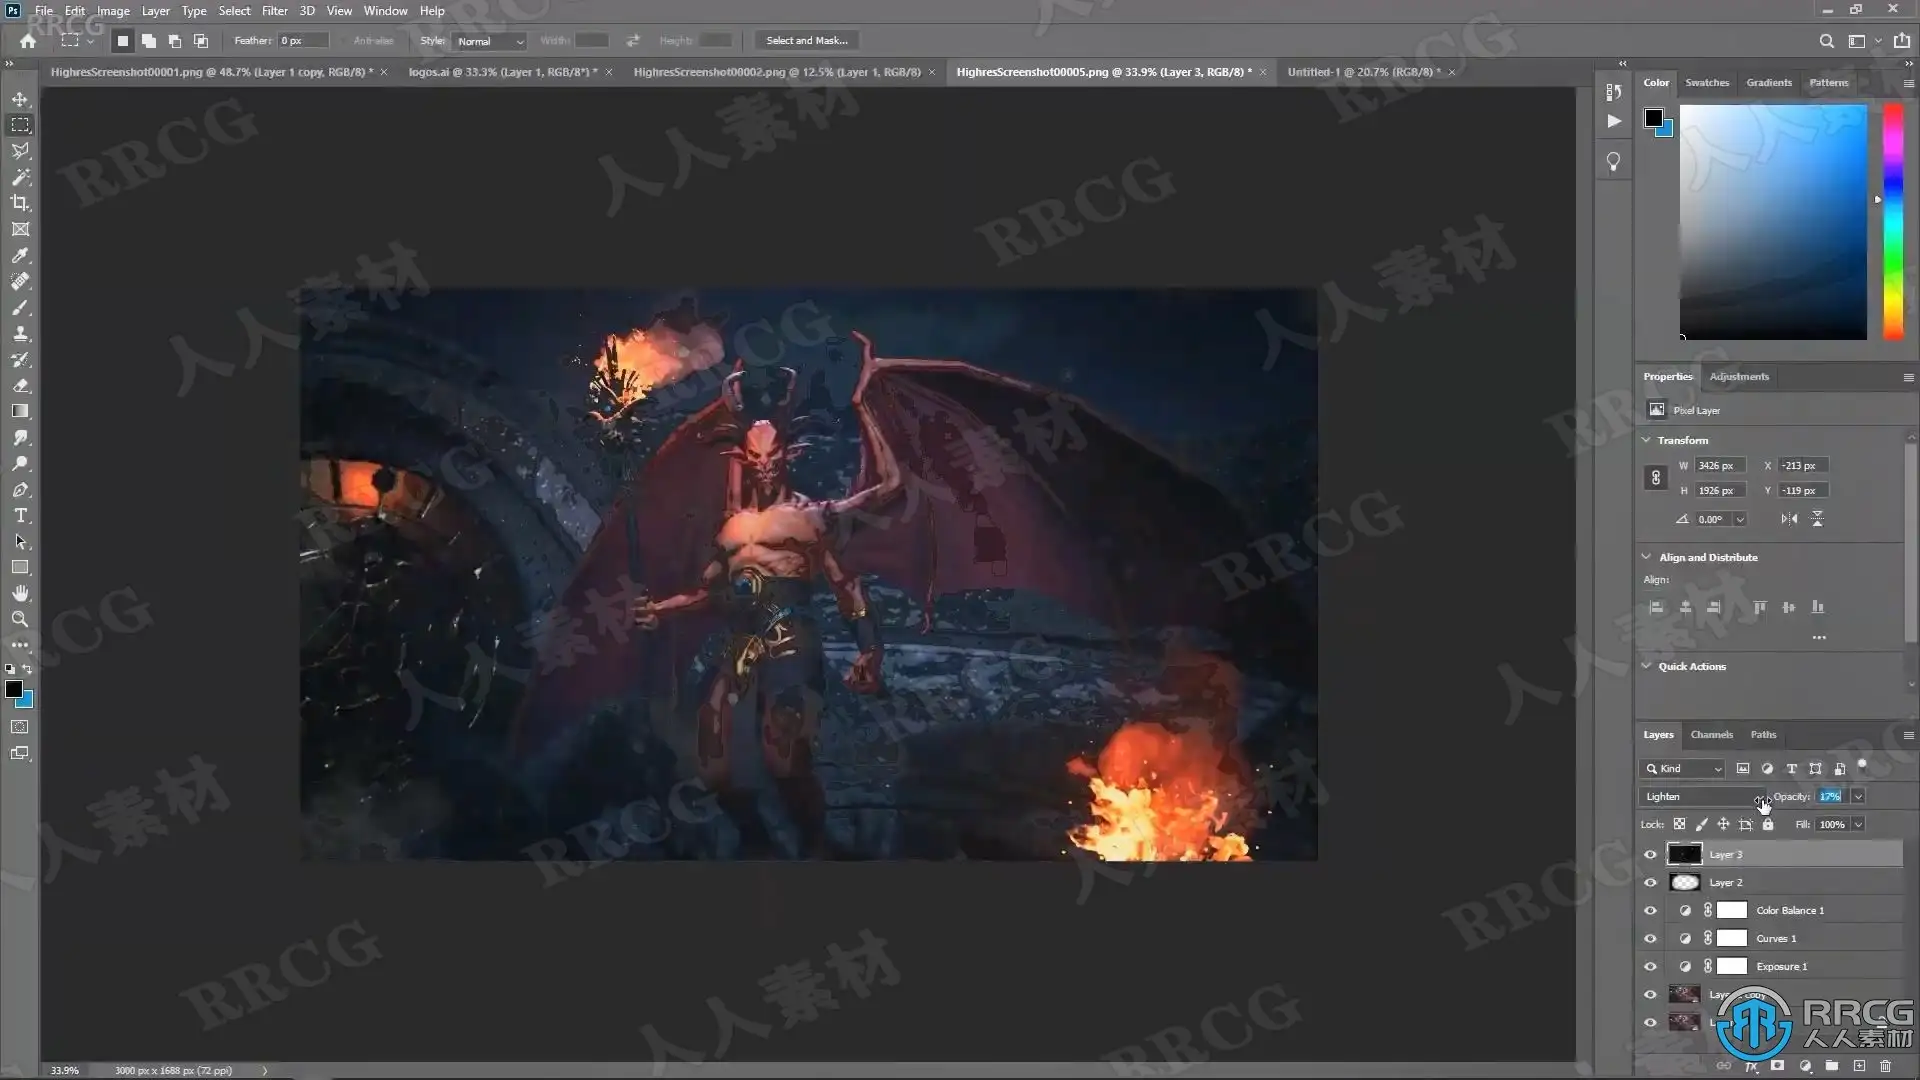Select the Smudge tool
Viewport: 1920px width, 1080px height.
[x=20, y=437]
